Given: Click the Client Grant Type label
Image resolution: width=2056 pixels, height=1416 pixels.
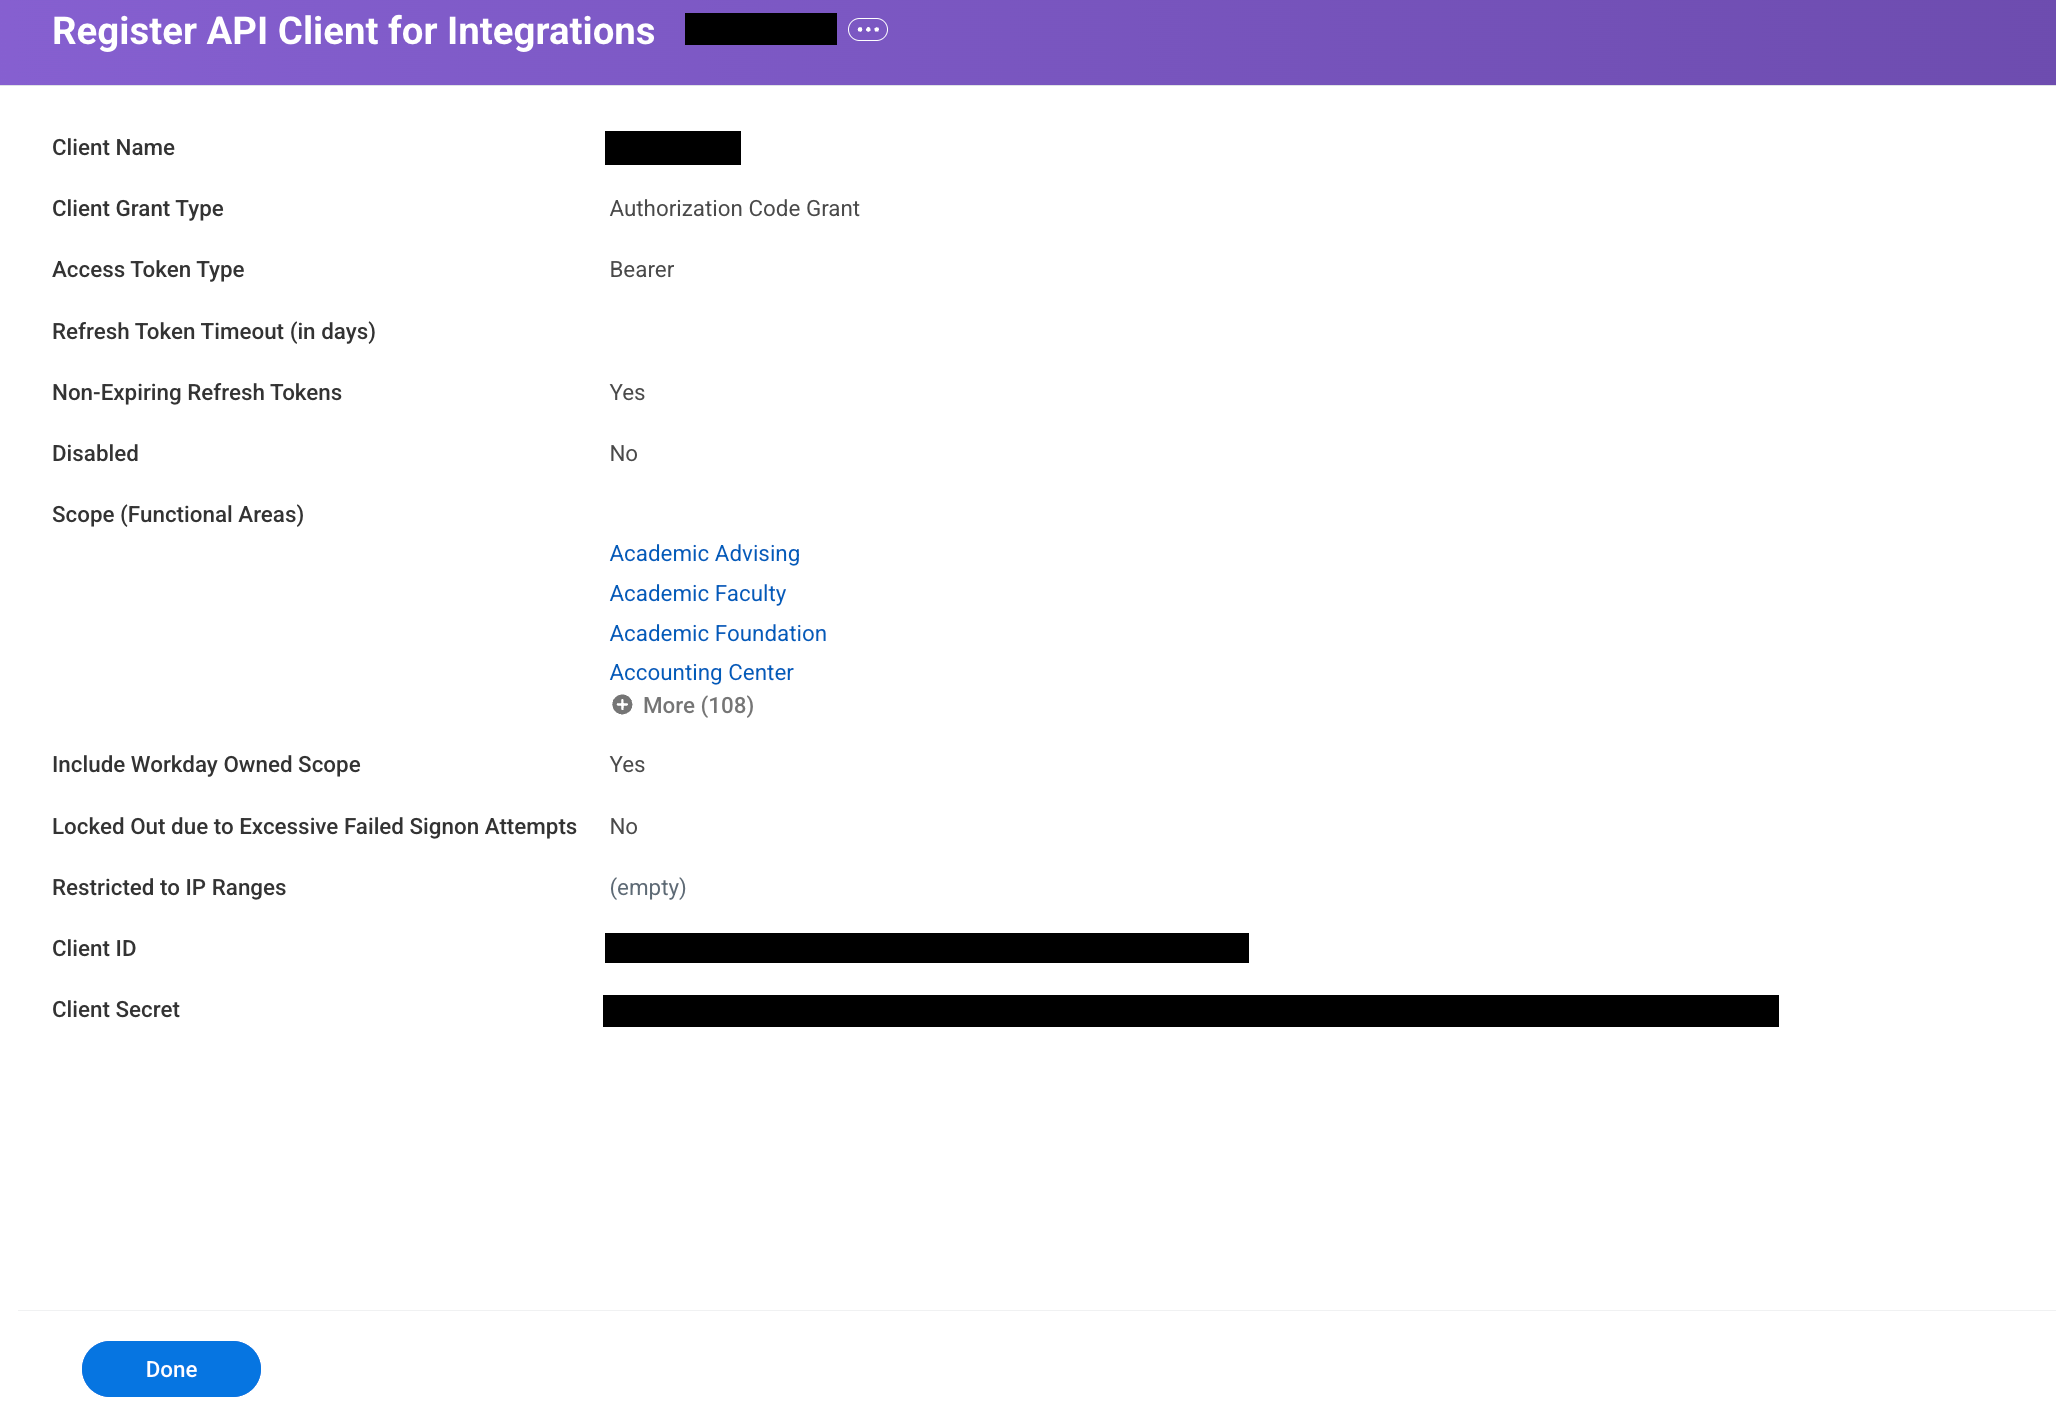Looking at the screenshot, I should [x=137, y=208].
